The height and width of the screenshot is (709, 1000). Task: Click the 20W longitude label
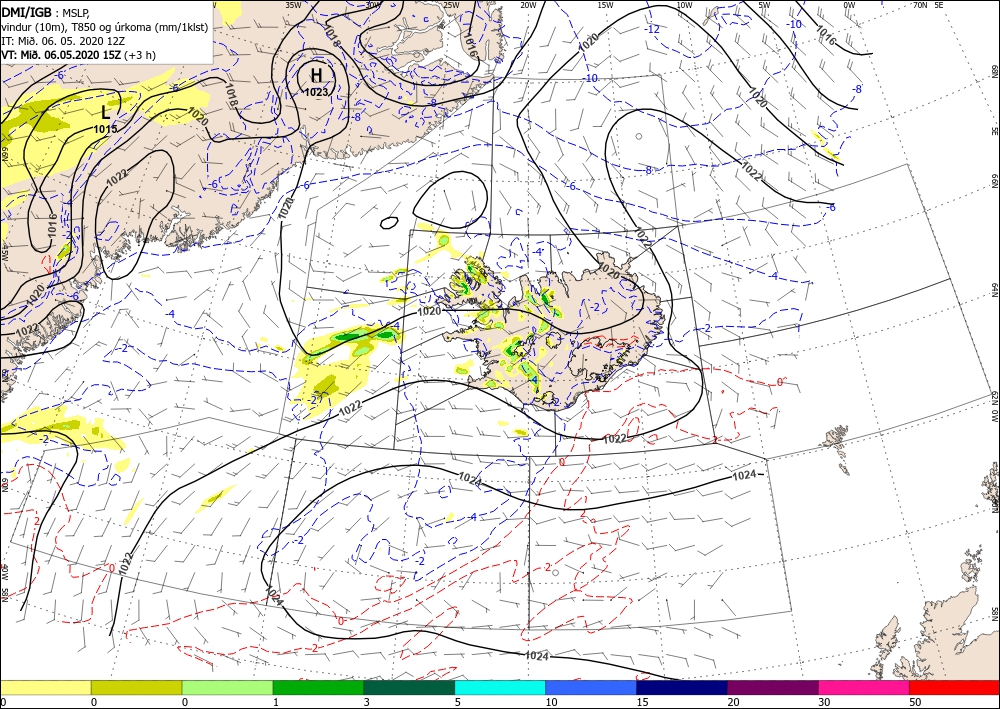(x=528, y=5)
